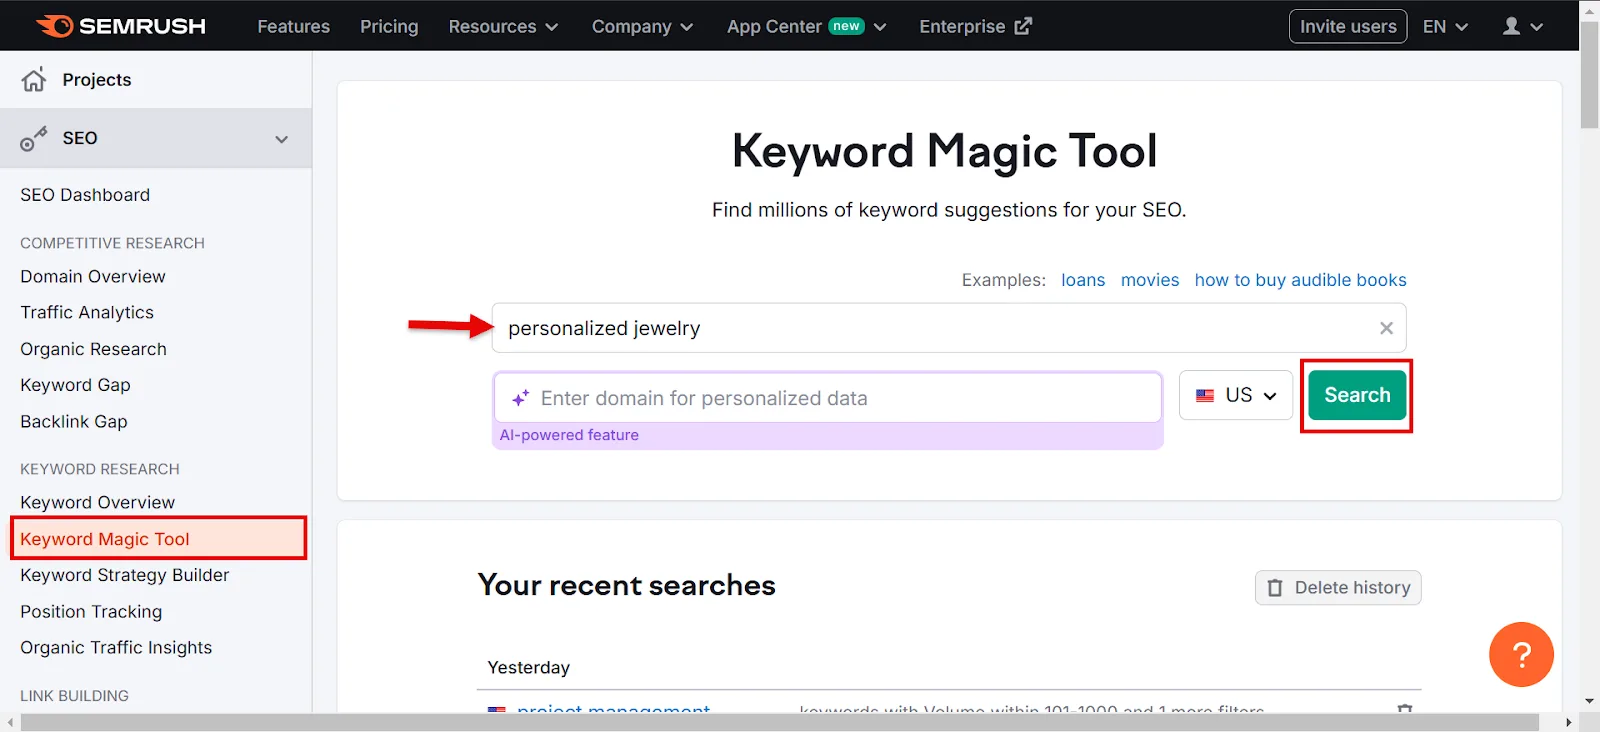1600x732 pixels.
Task: Click the LINK BUILDING section heading
Action: [74, 696]
